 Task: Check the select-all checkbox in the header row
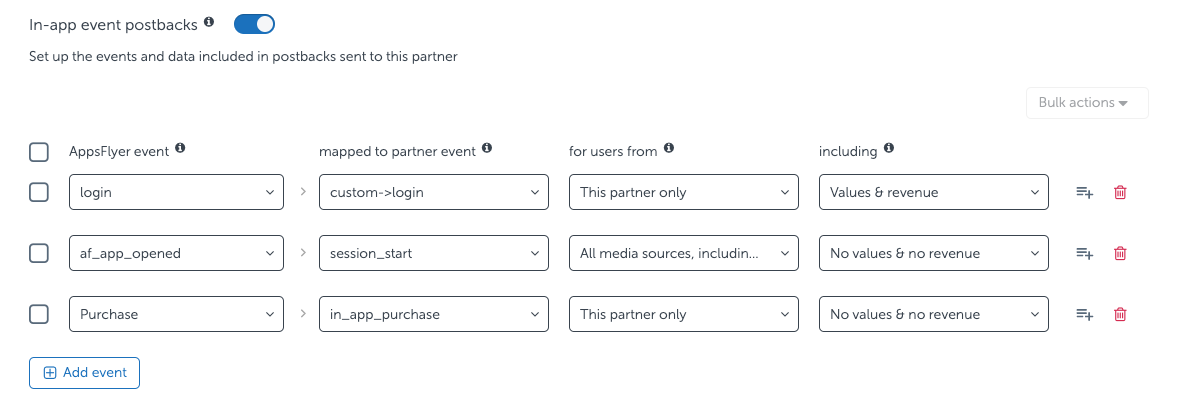(x=39, y=152)
